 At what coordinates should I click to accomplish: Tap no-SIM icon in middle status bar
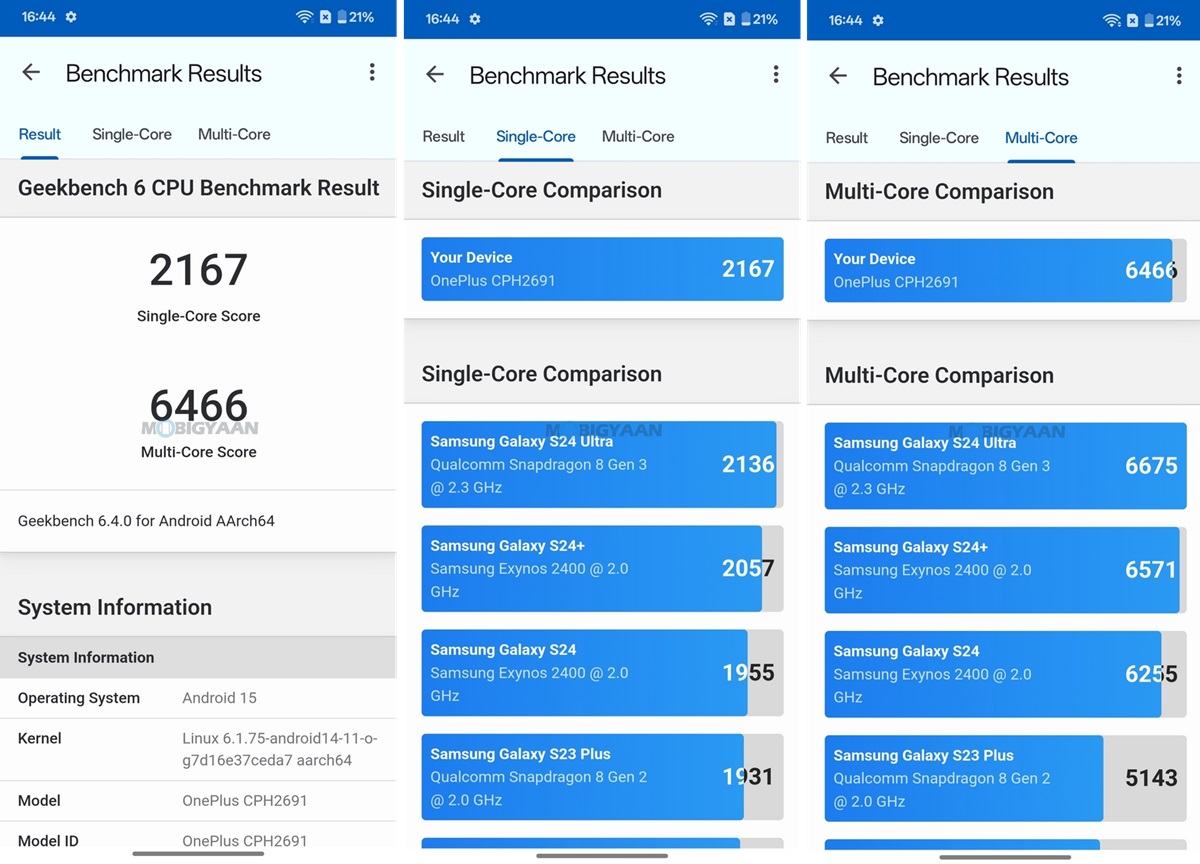click(729, 19)
